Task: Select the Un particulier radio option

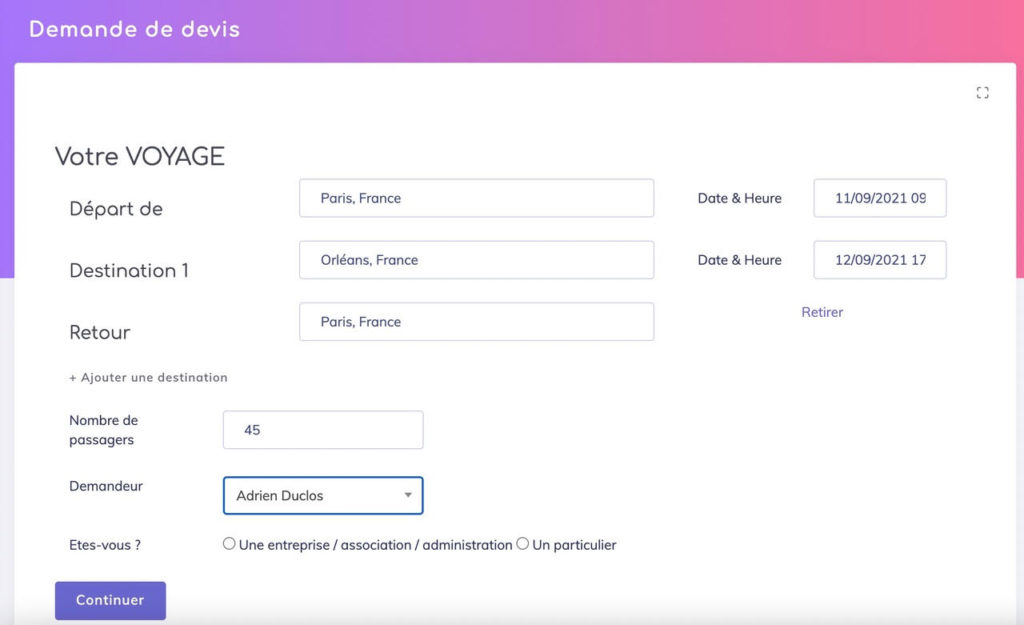Action: click(x=522, y=543)
